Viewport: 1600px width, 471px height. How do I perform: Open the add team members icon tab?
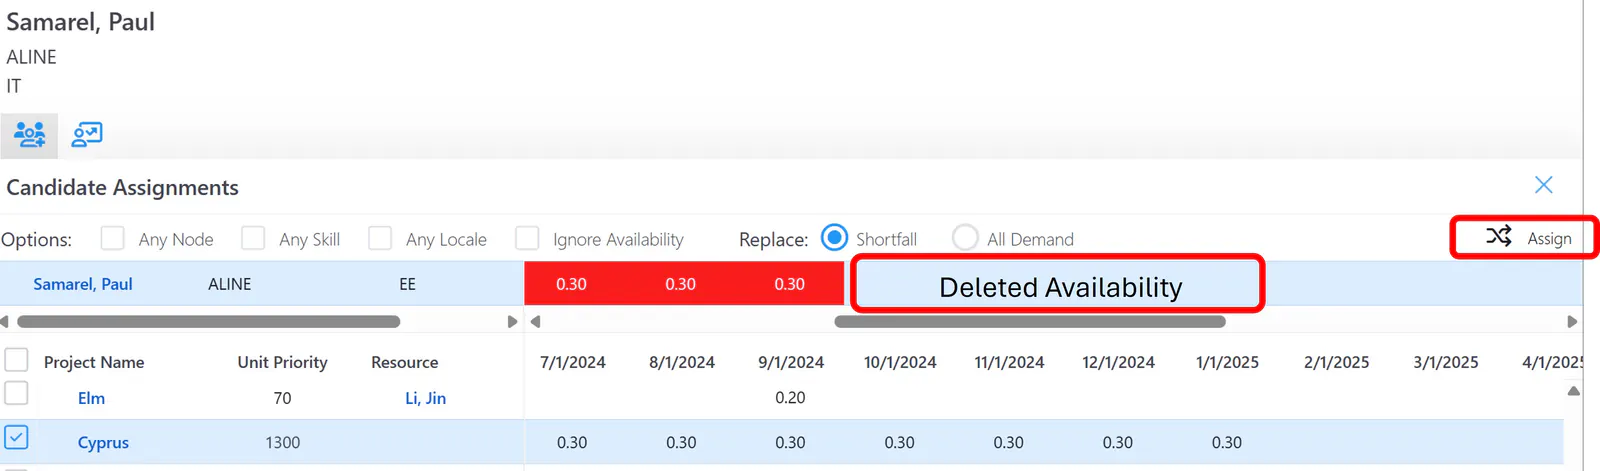click(x=29, y=135)
